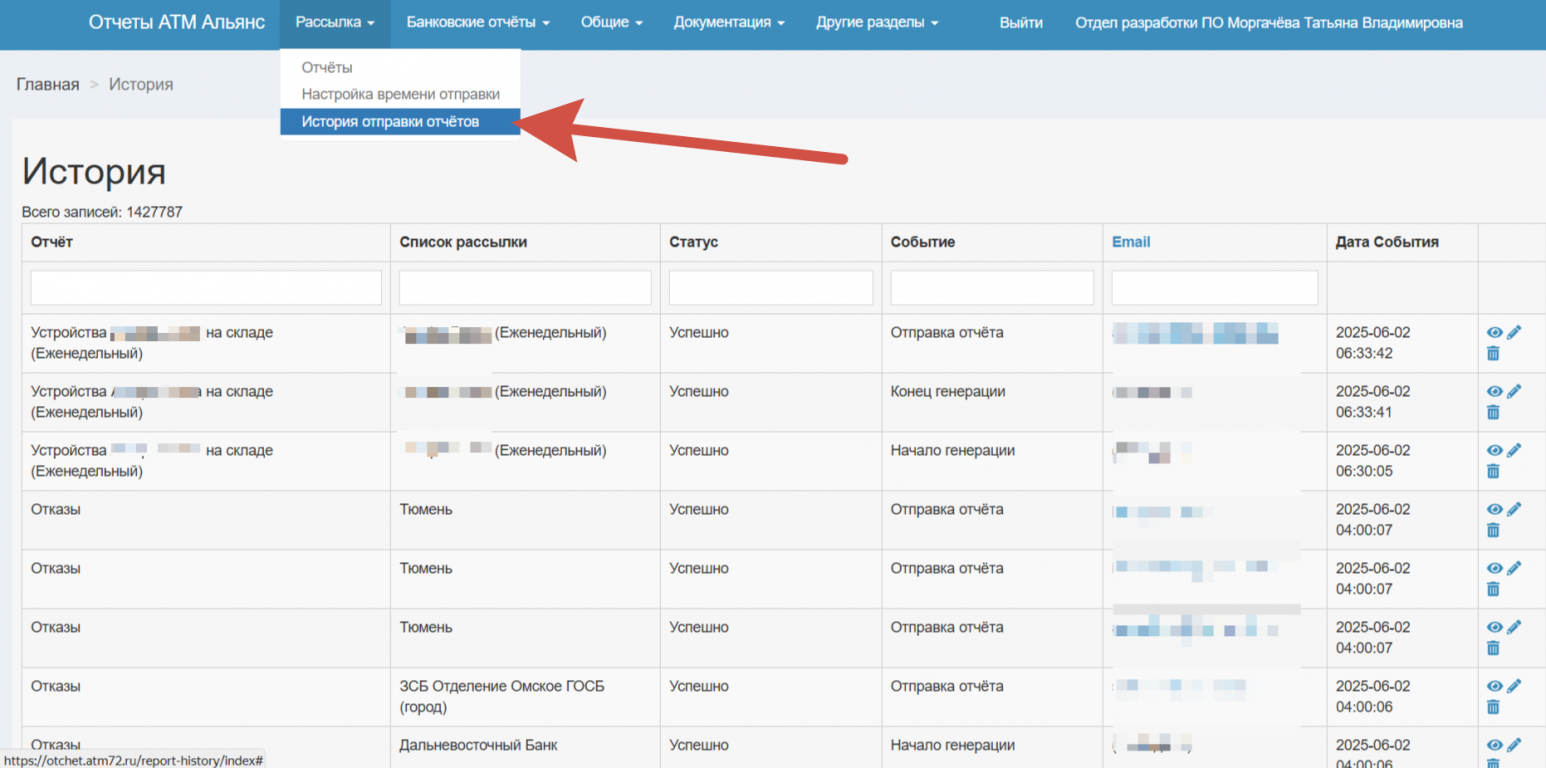The image size is (1546, 768).
Task: Sort the table by the Email column header
Action: pos(1131,242)
